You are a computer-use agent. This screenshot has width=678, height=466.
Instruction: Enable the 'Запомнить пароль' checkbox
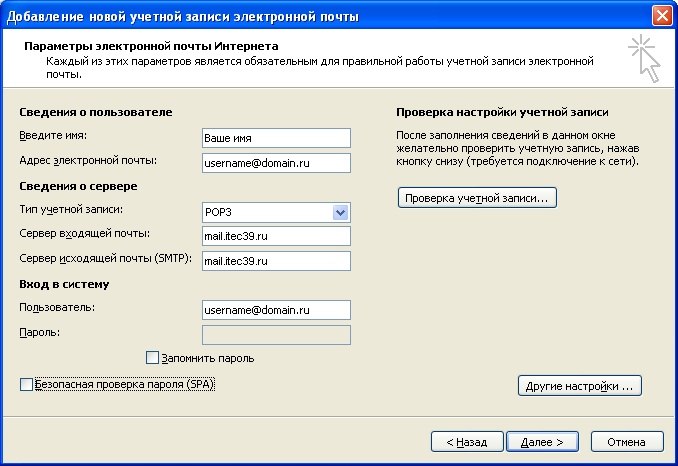[153, 358]
